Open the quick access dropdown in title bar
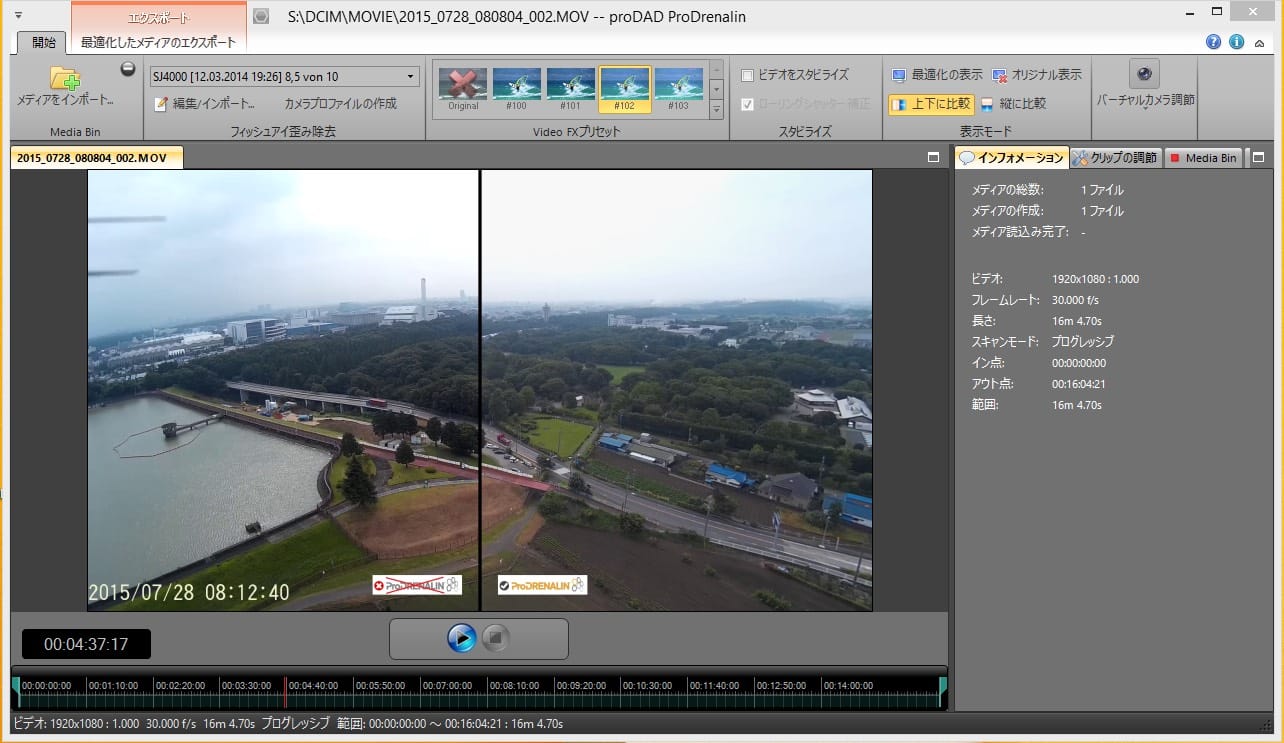 pos(19,15)
